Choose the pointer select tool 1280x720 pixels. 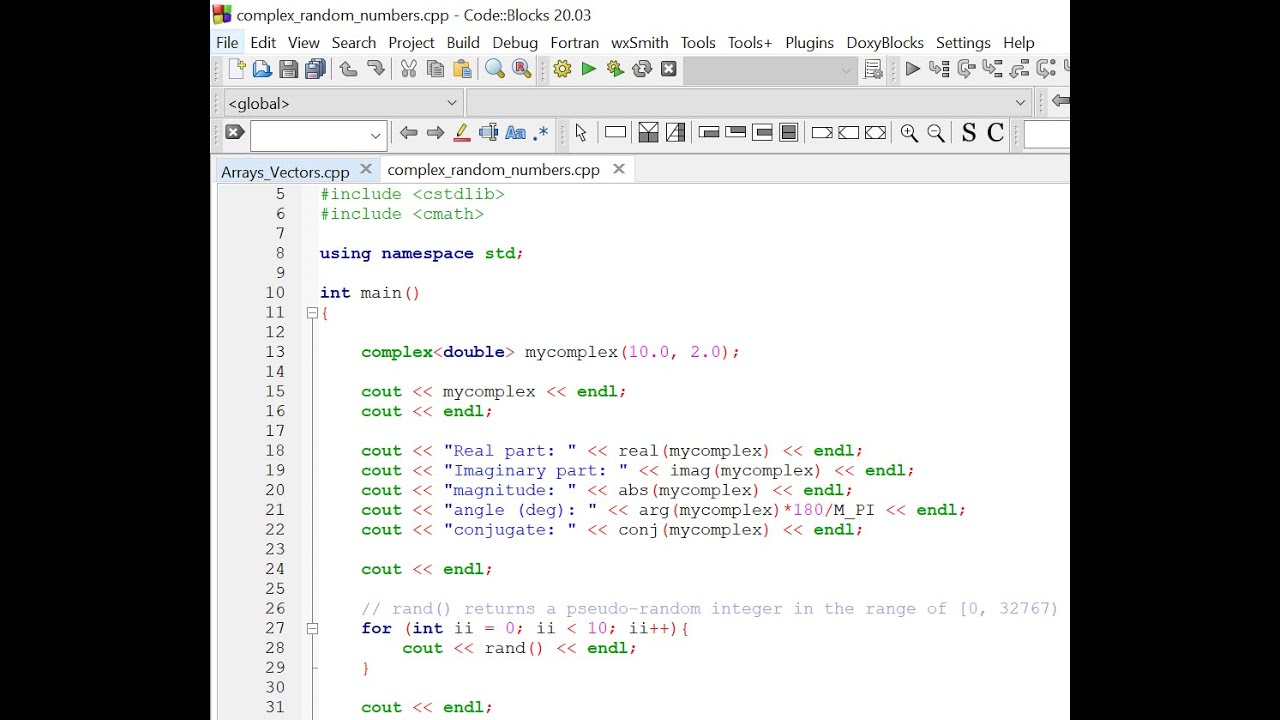click(581, 133)
